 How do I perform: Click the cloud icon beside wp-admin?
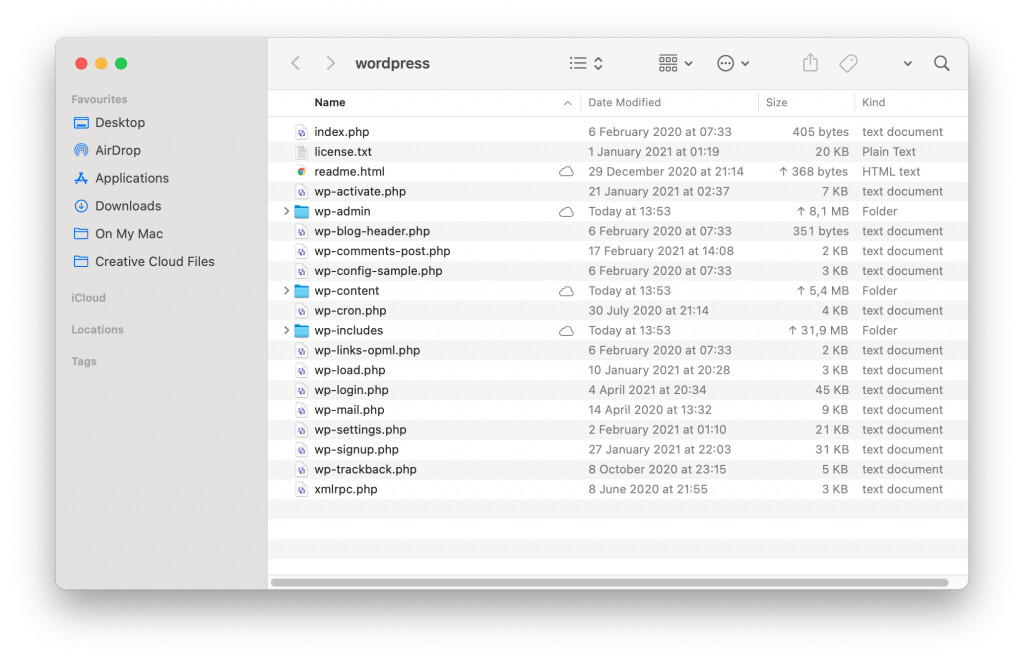[566, 212]
